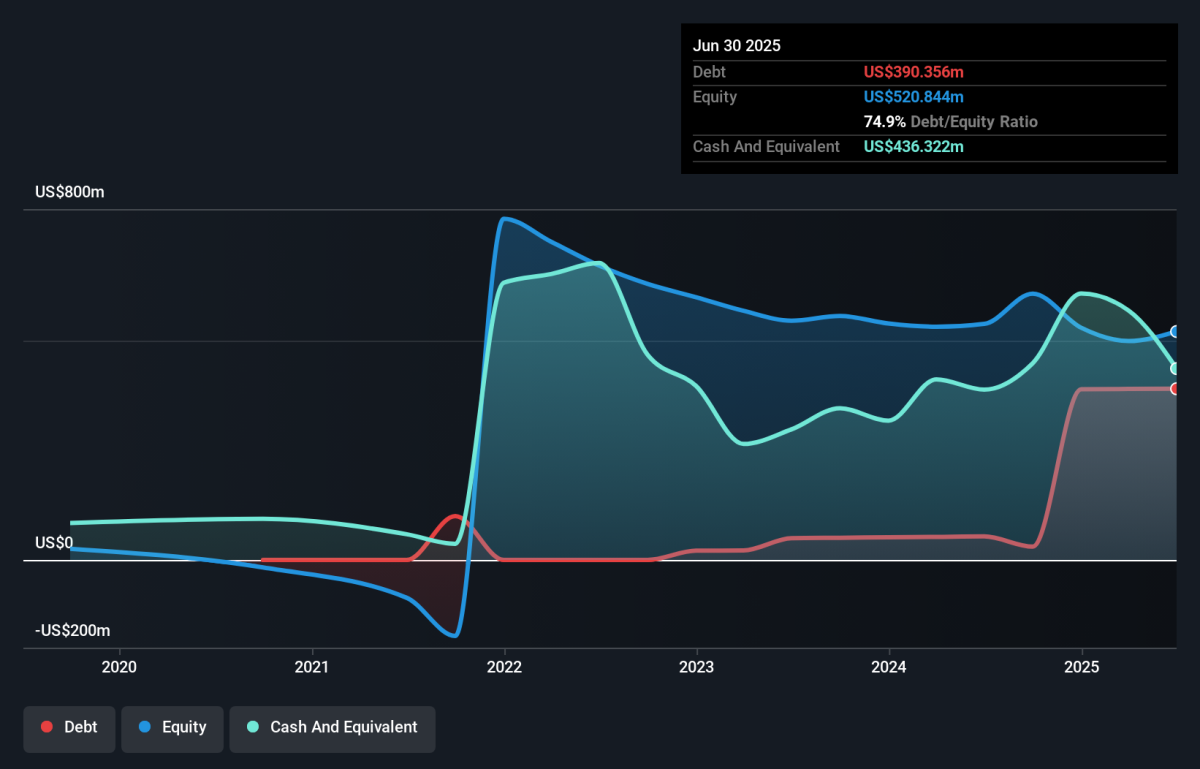The height and width of the screenshot is (769, 1200).
Task: Hide the Cash And Equivalent series
Action: pos(332,727)
